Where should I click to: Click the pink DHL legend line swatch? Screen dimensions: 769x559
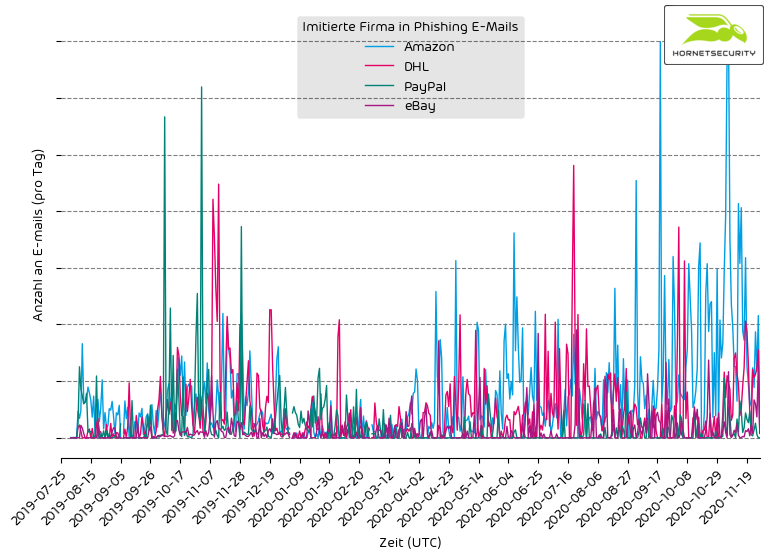click(x=380, y=66)
